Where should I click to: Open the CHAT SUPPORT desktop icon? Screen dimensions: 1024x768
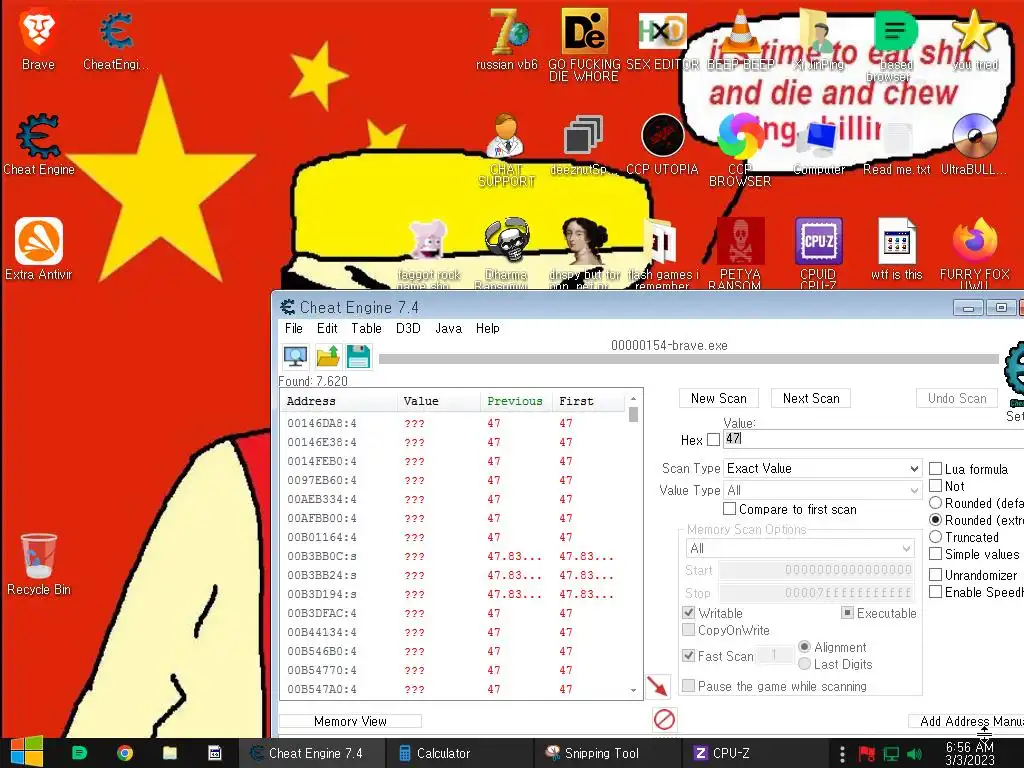click(506, 150)
